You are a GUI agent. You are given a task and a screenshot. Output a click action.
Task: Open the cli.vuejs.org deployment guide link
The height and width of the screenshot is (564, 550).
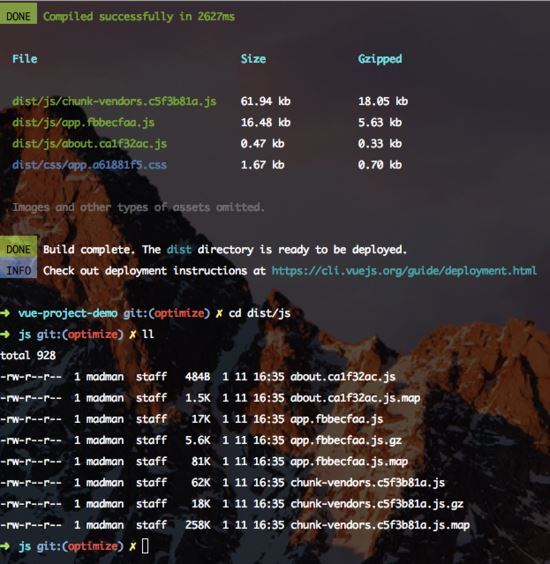click(404, 271)
